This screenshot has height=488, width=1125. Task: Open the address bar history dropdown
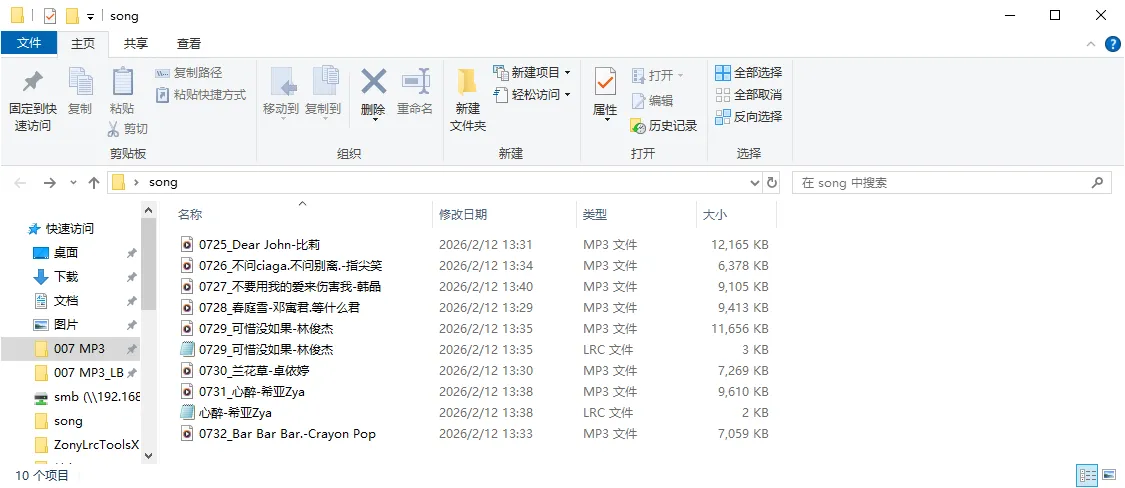[755, 183]
